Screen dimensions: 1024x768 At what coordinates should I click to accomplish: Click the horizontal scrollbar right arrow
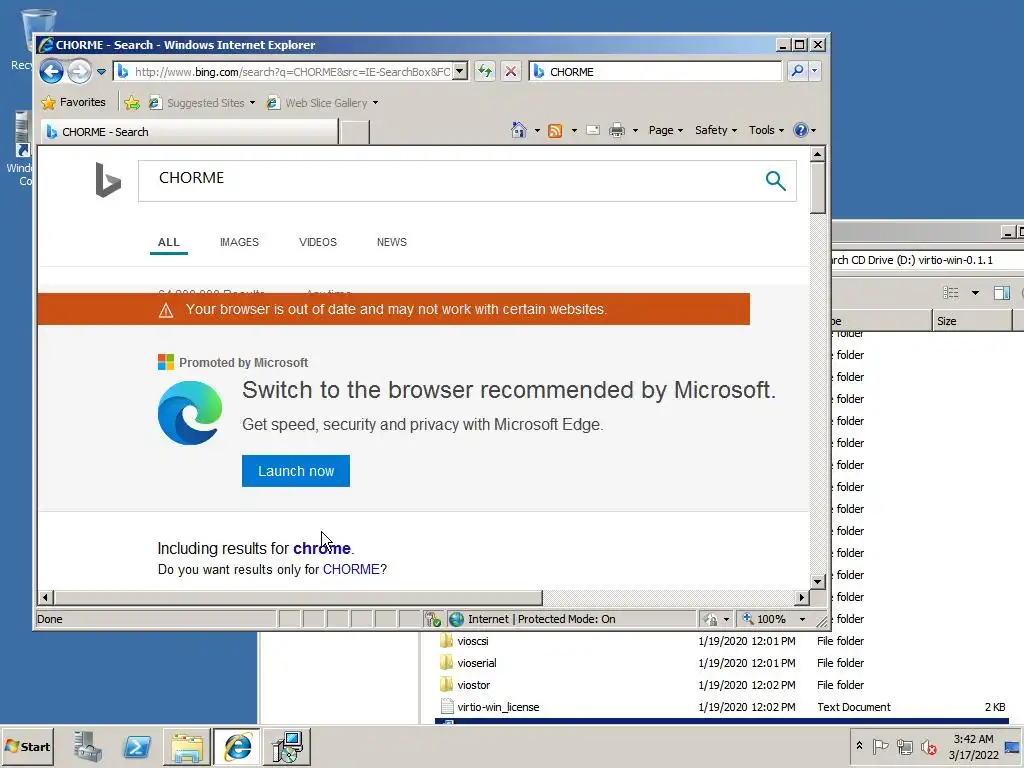tap(802, 597)
